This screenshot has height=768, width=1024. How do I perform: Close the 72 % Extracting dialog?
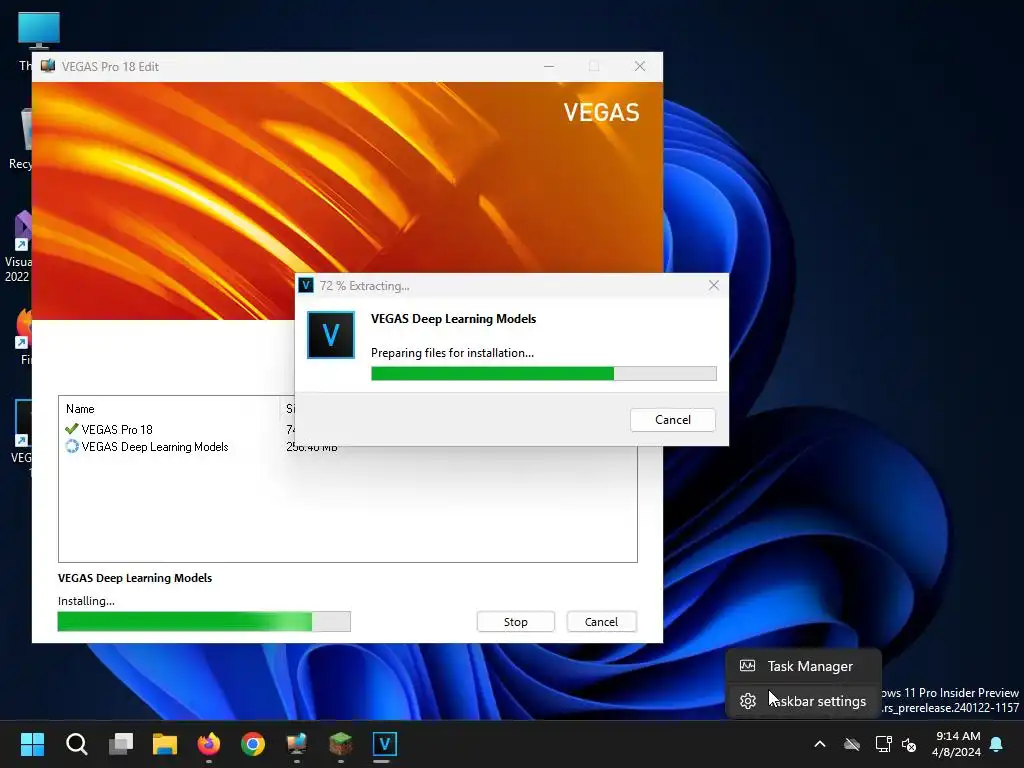714,285
